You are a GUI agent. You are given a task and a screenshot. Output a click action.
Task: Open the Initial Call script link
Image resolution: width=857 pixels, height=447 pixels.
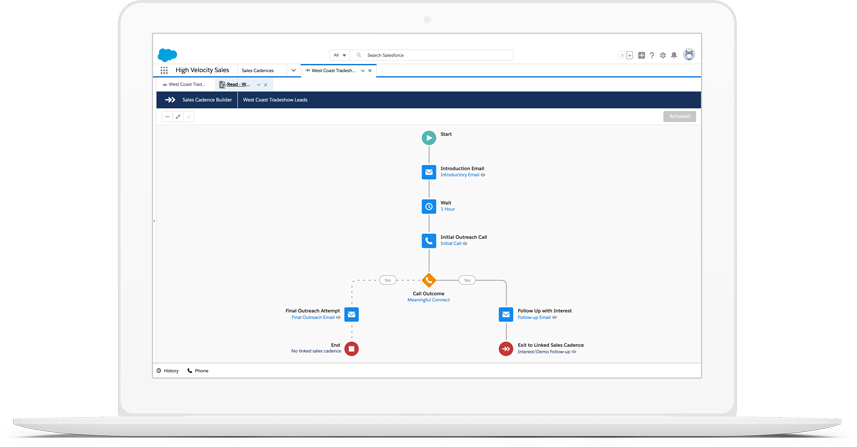451,244
